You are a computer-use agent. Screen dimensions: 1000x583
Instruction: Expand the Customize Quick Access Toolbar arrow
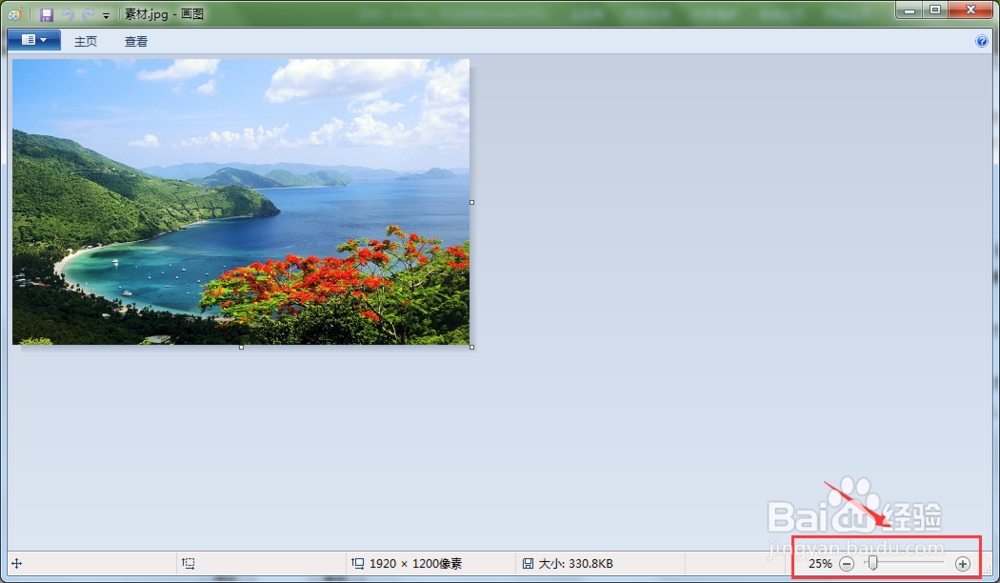[x=106, y=15]
